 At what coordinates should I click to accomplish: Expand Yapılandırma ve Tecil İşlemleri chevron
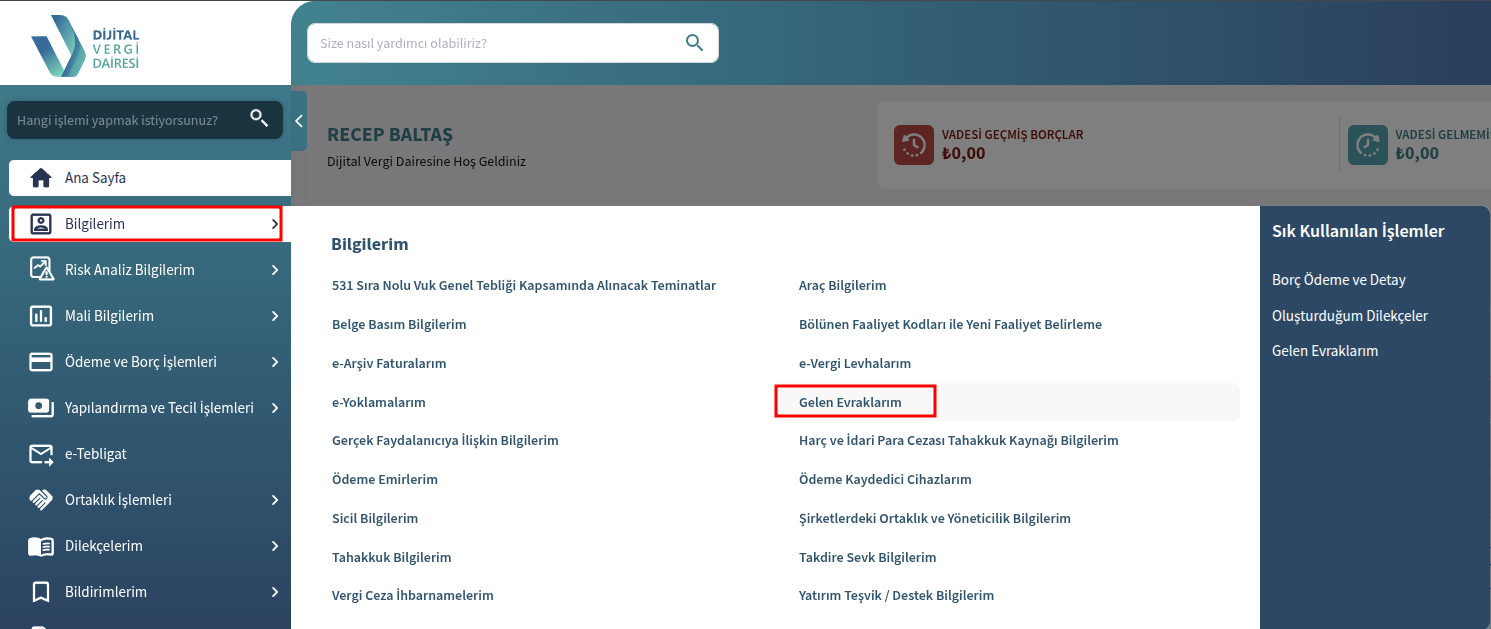click(x=275, y=408)
